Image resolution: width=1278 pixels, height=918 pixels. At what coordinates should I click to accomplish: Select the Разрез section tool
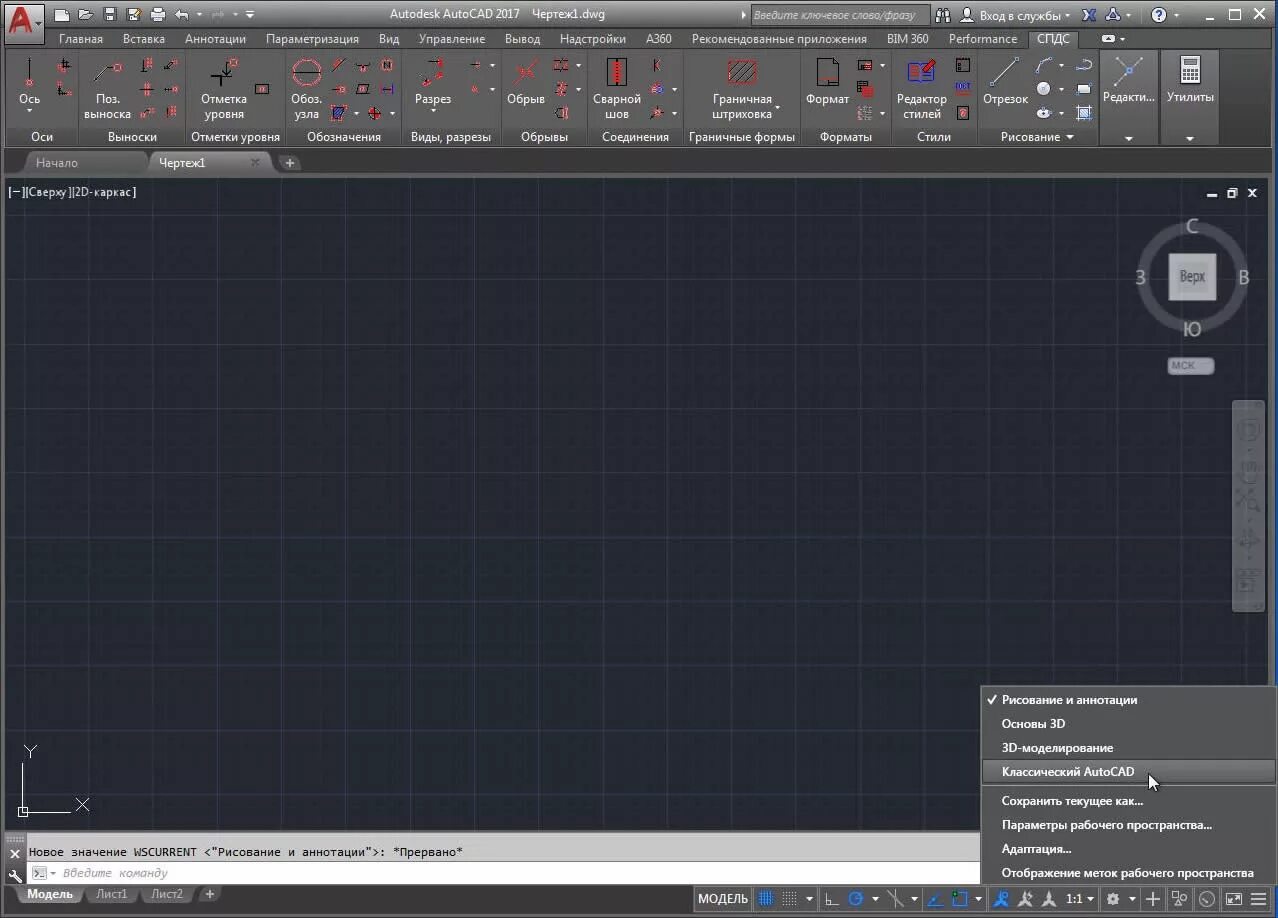pos(433,86)
